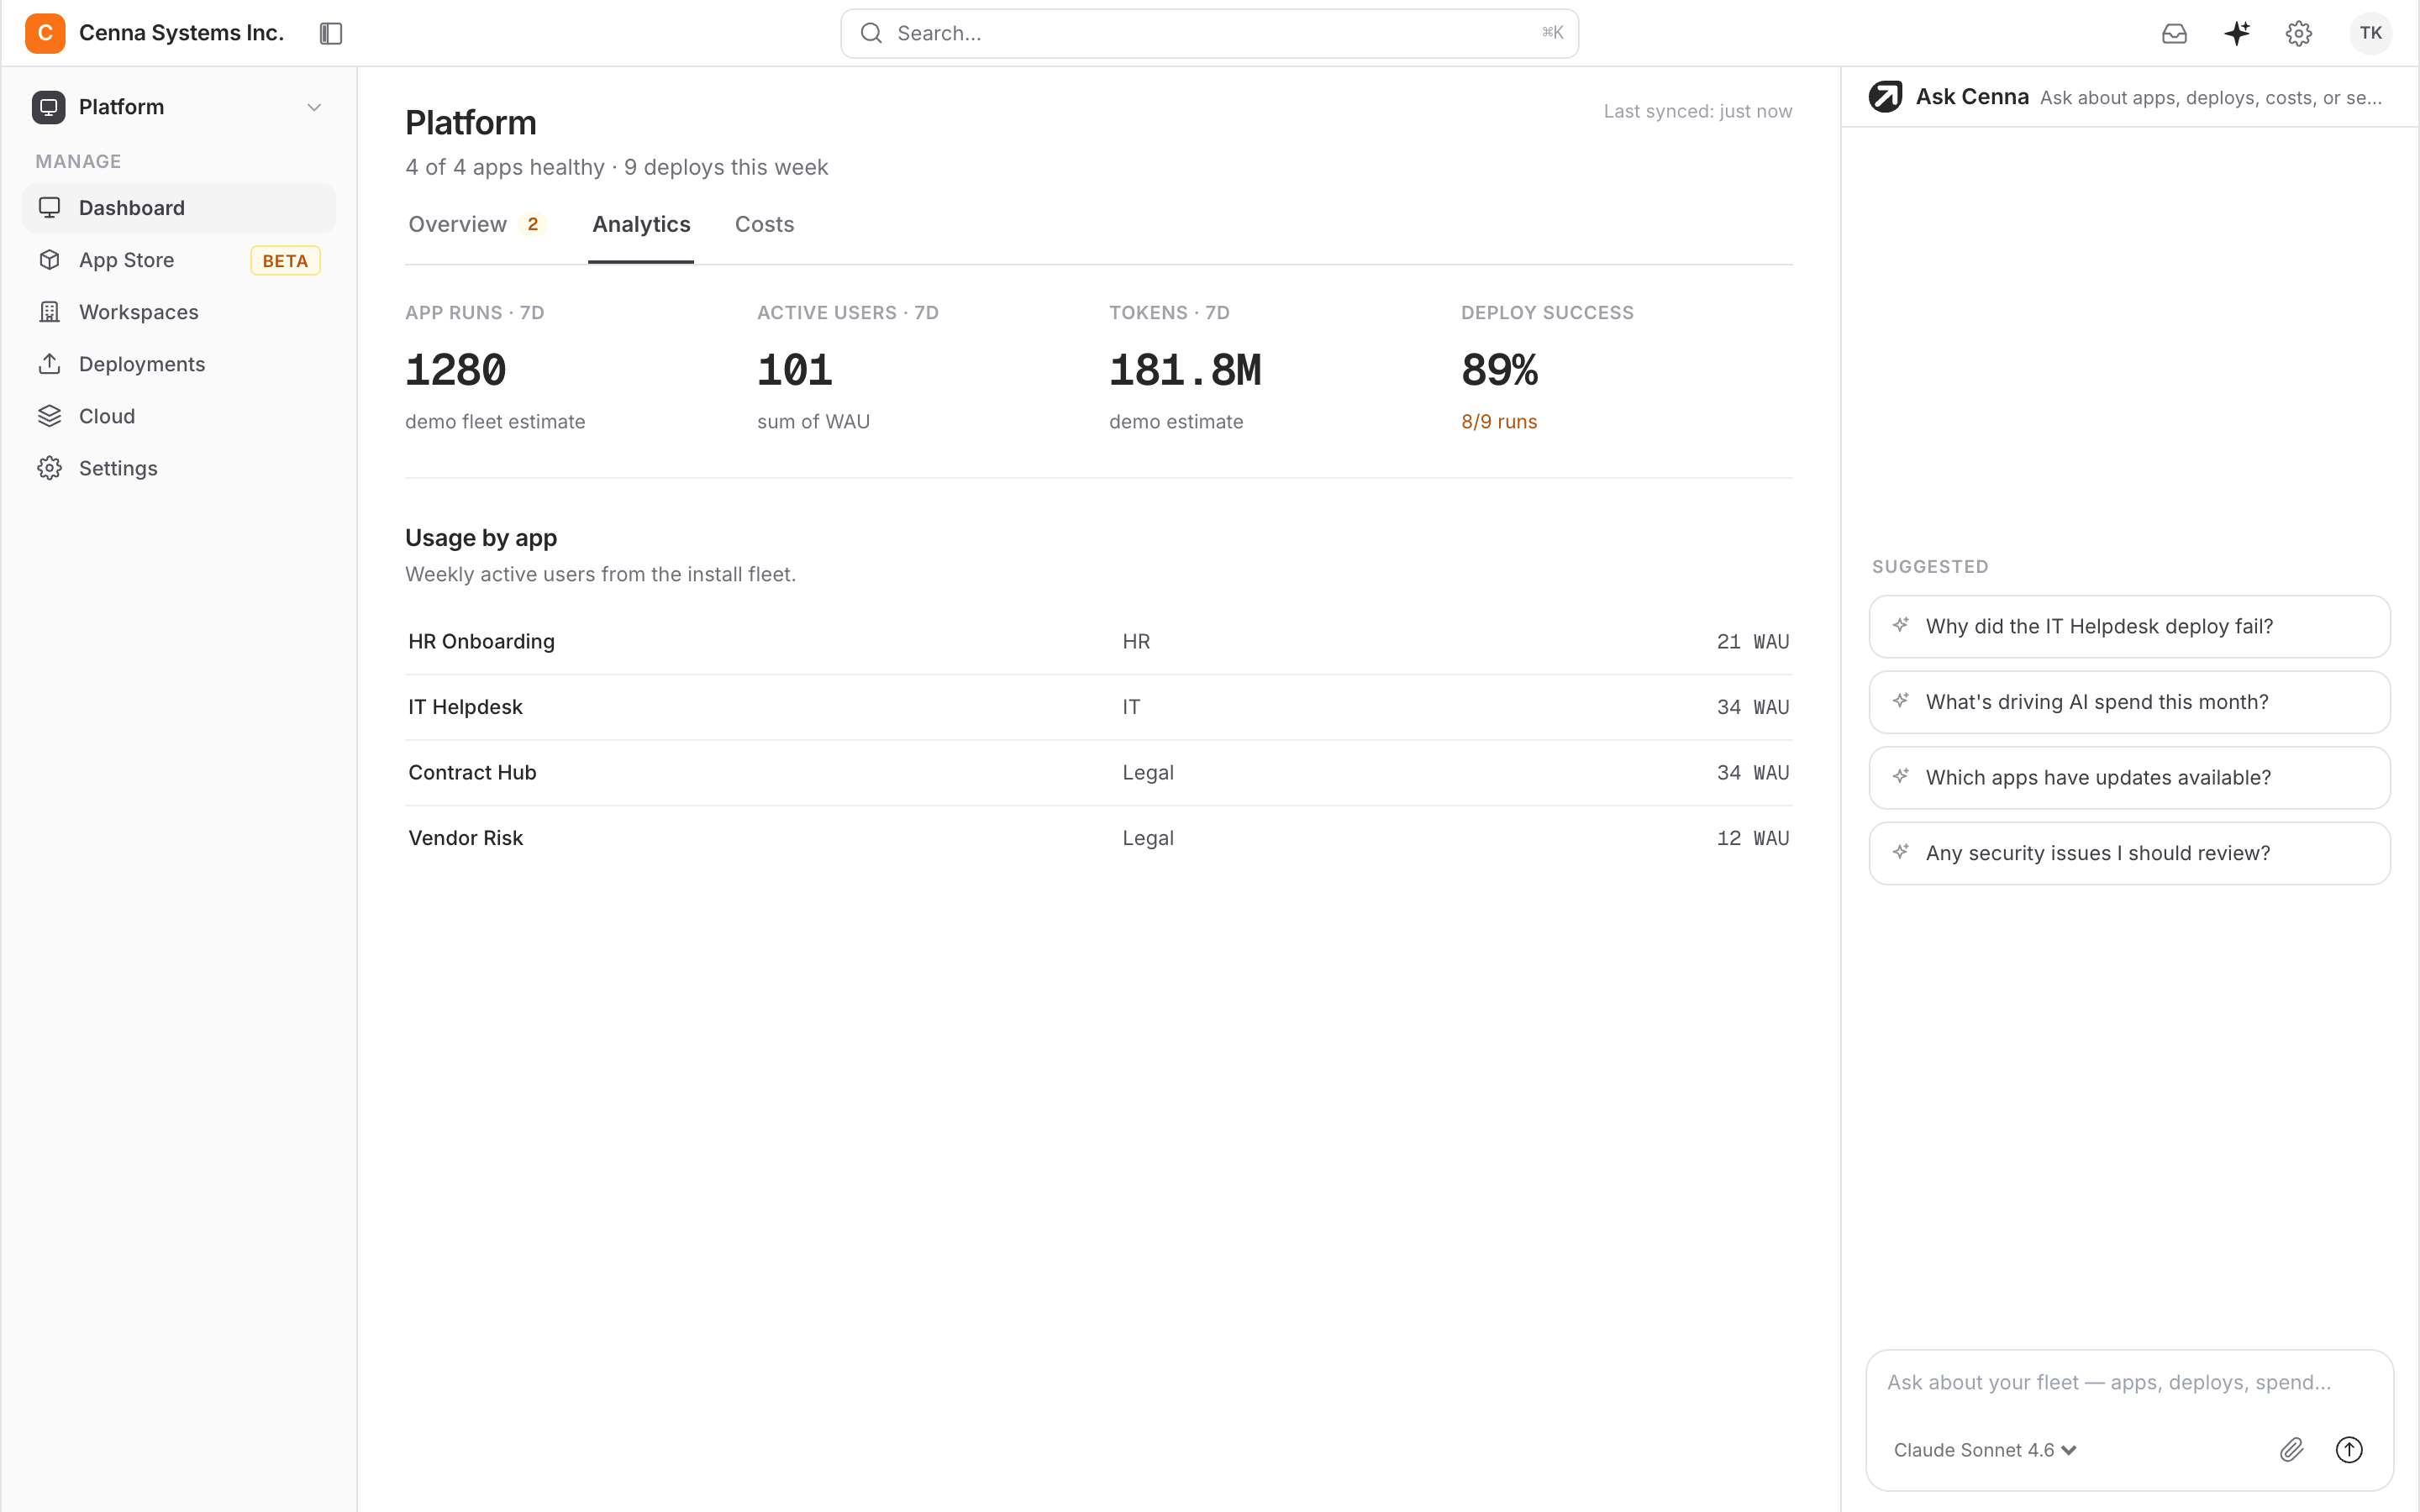
Task: Select the IT Helpdesk app row
Action: [1098, 707]
